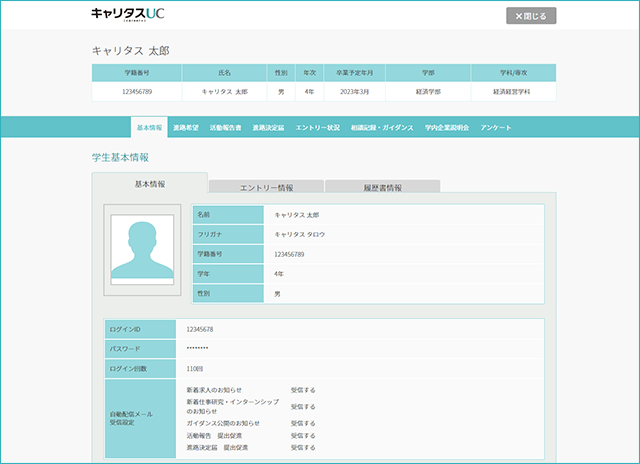Click the 経済学部 cell

tap(428, 92)
